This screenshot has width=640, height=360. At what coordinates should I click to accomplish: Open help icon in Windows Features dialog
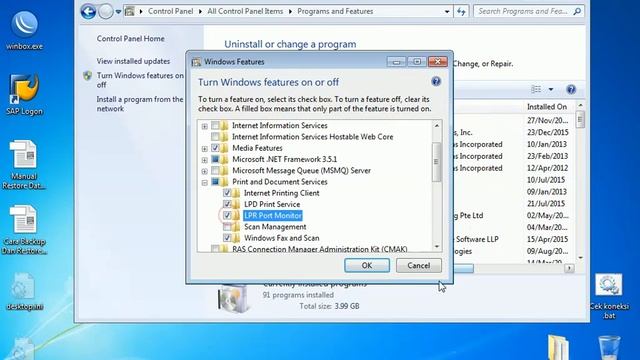[436, 82]
